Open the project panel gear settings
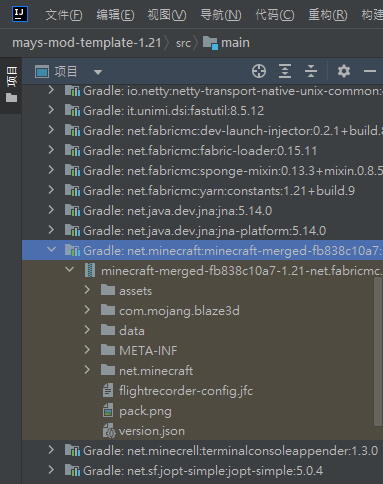This screenshot has height=484, width=383. click(344, 71)
